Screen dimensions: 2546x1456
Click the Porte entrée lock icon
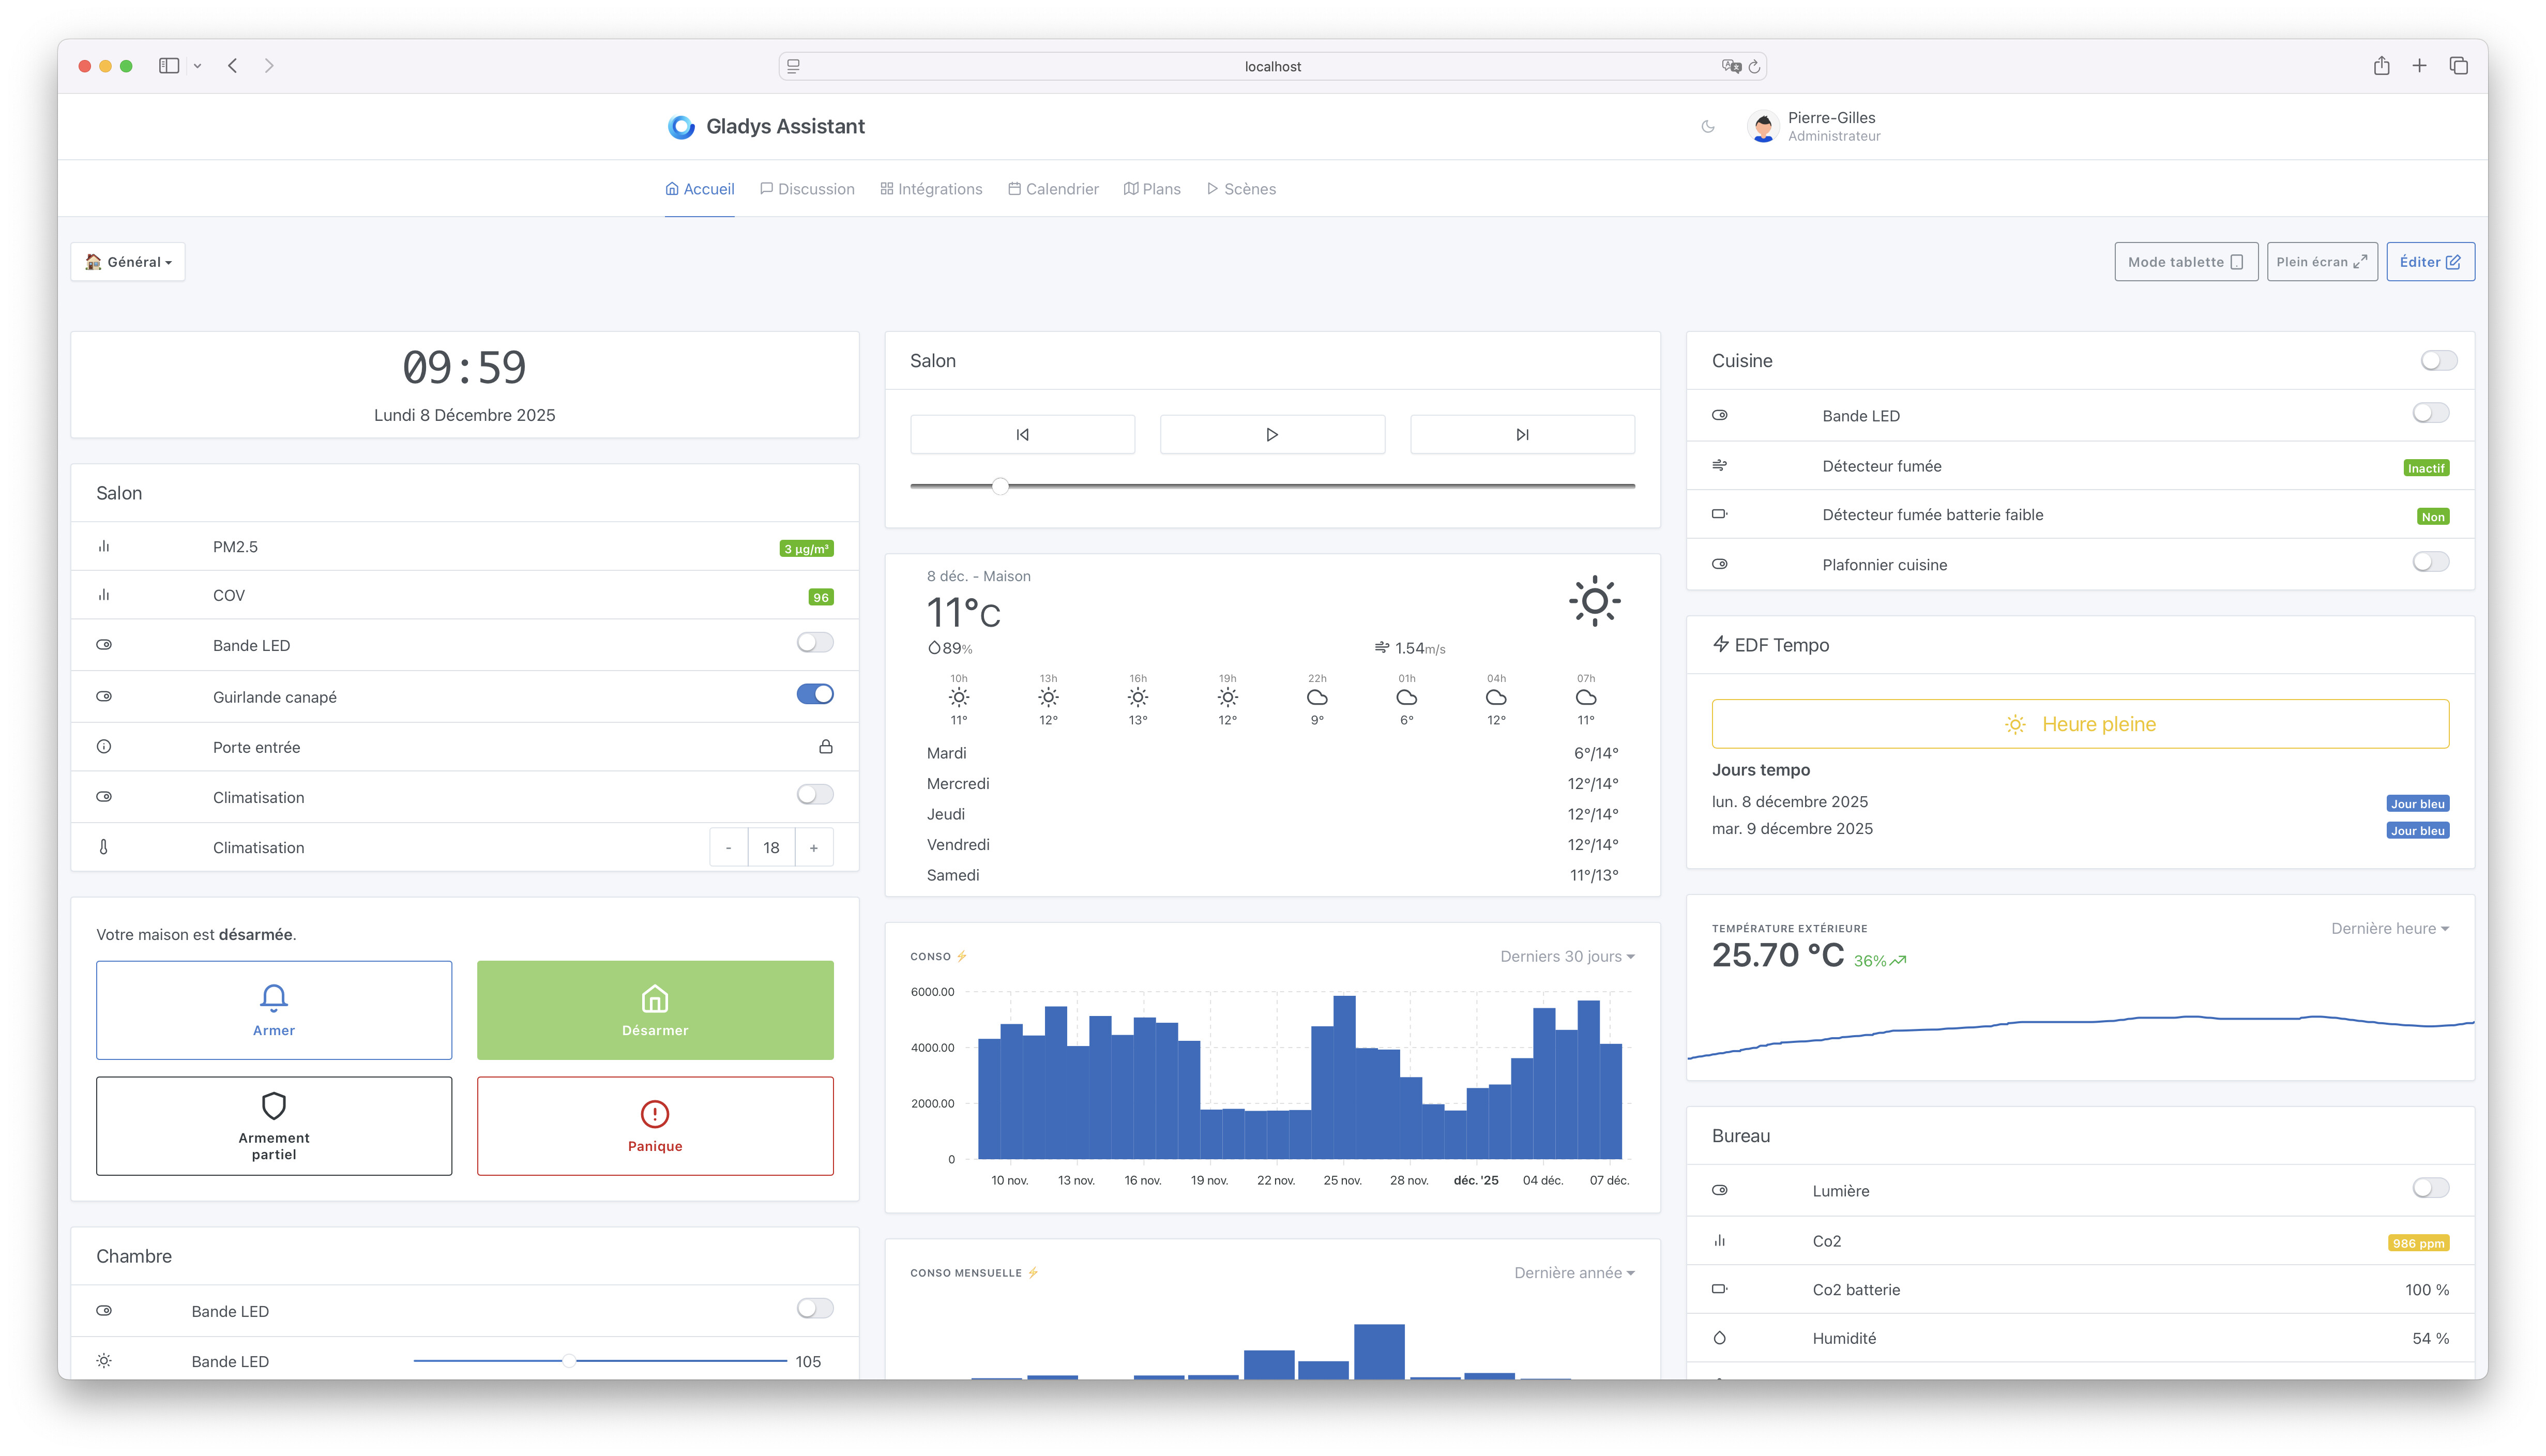tap(825, 746)
